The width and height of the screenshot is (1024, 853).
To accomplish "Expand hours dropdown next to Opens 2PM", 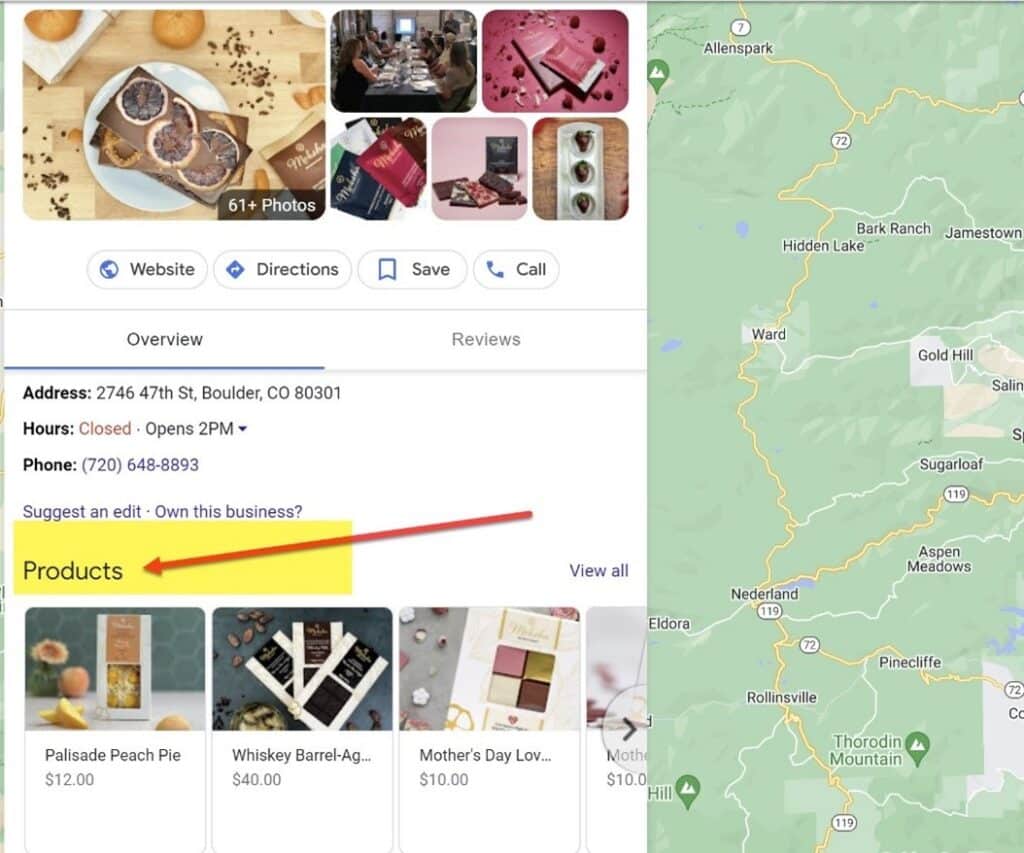I will point(243,429).
